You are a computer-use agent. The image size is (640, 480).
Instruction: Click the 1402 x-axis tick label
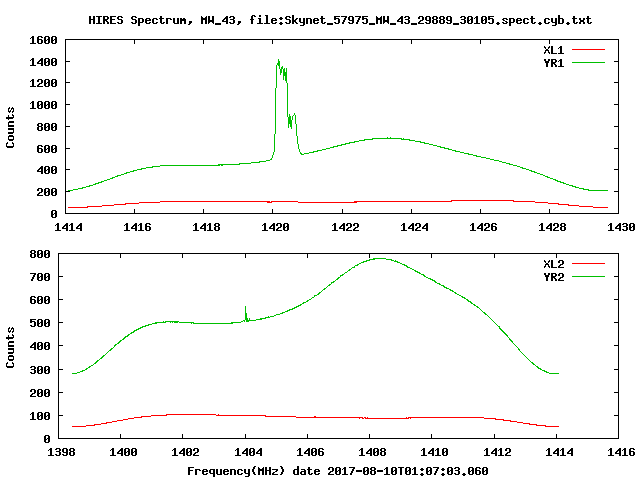pyautogui.click(x=185, y=452)
